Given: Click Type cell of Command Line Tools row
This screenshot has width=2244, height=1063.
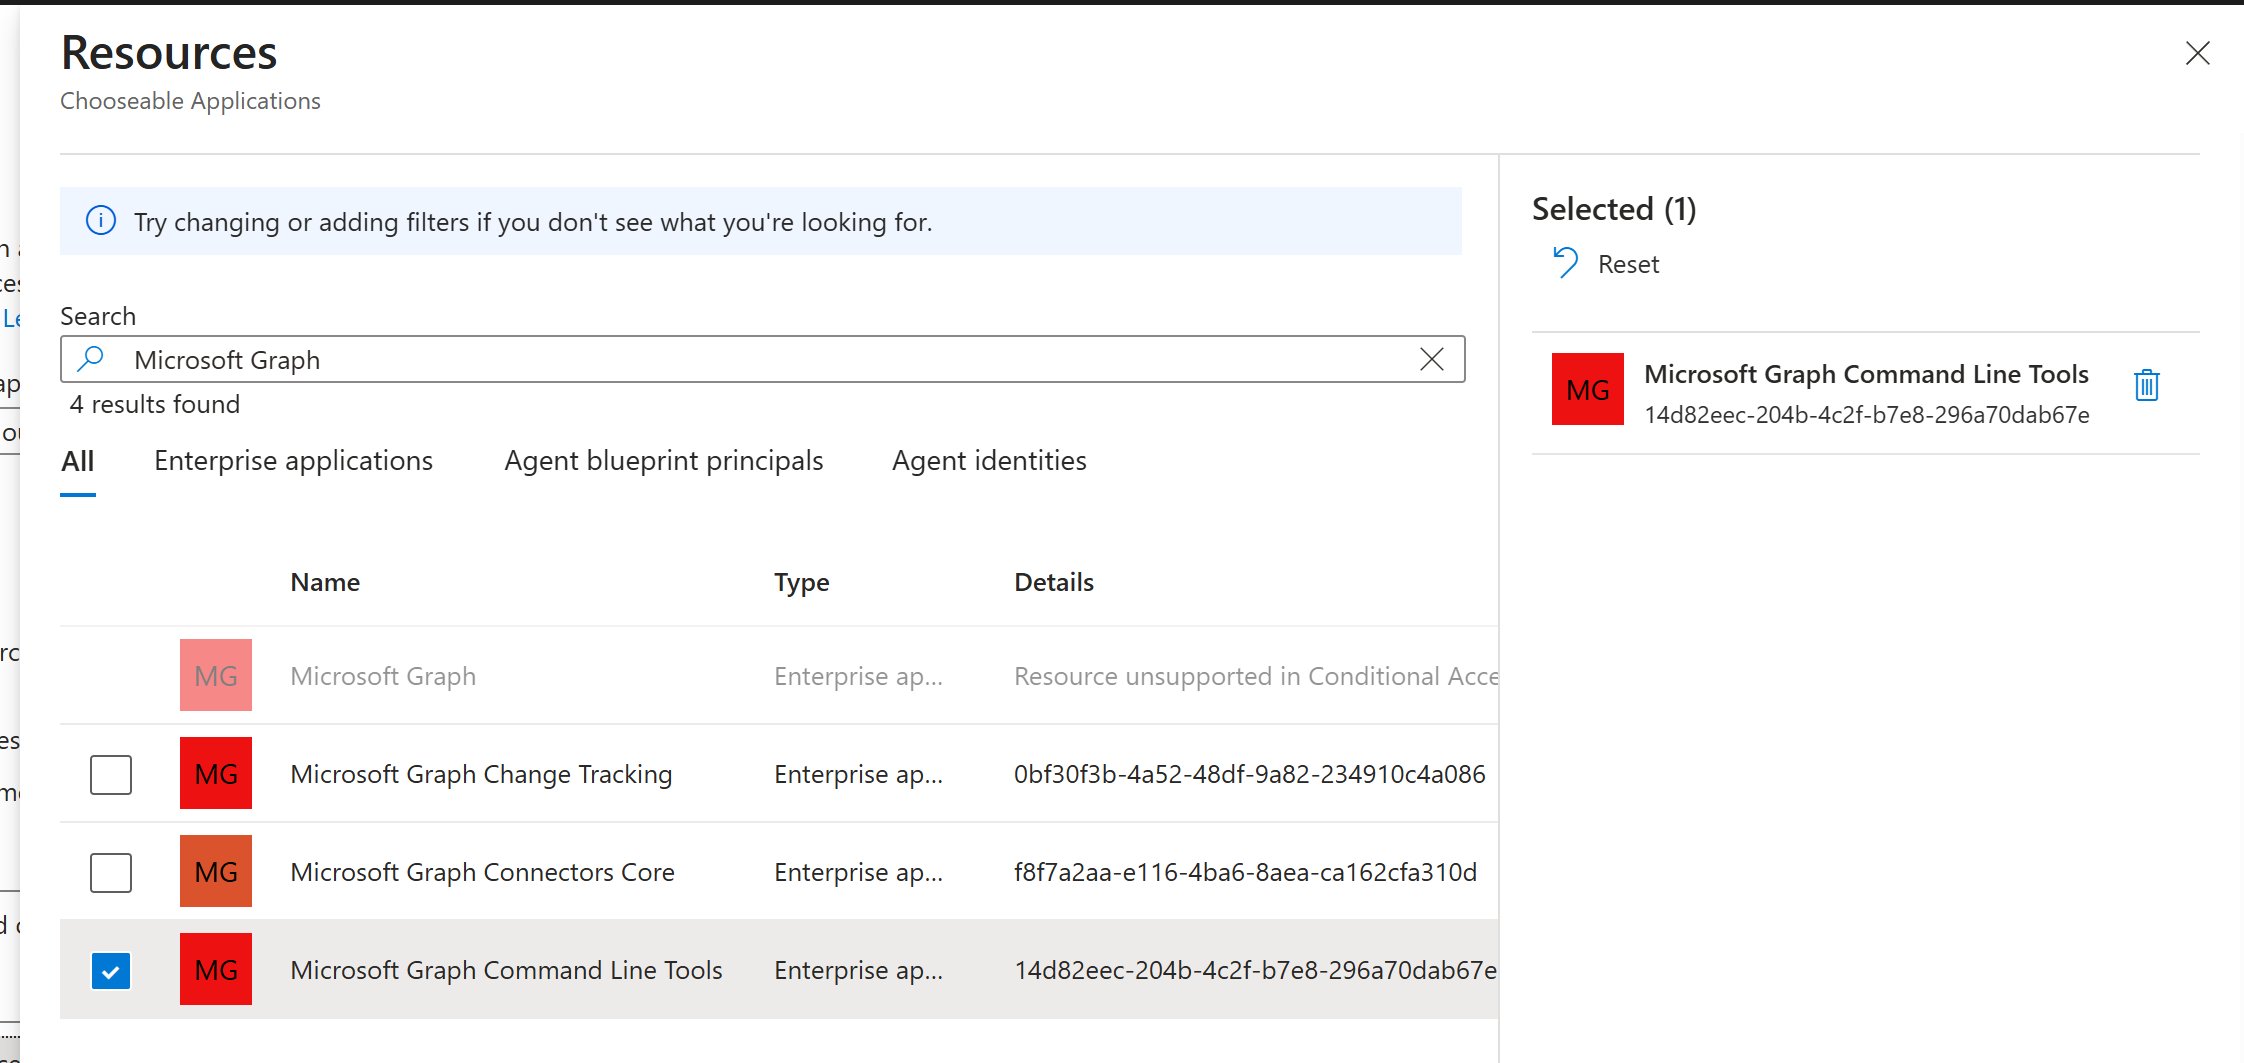Looking at the screenshot, I should (x=858, y=970).
